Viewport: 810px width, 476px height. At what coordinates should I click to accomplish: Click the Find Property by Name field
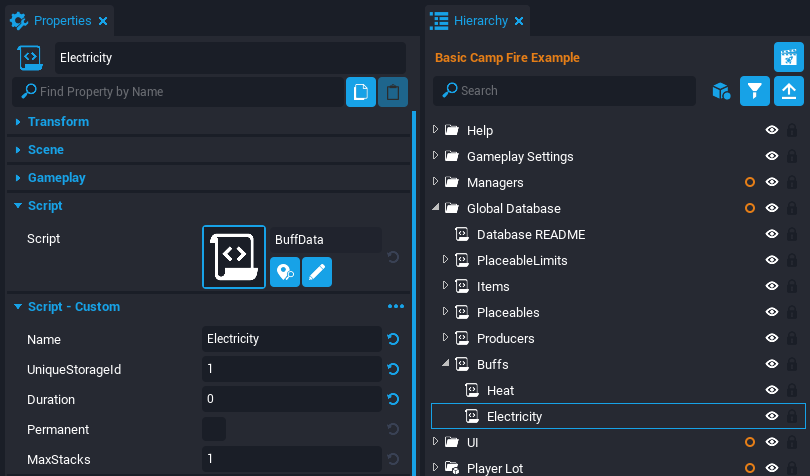pos(180,92)
